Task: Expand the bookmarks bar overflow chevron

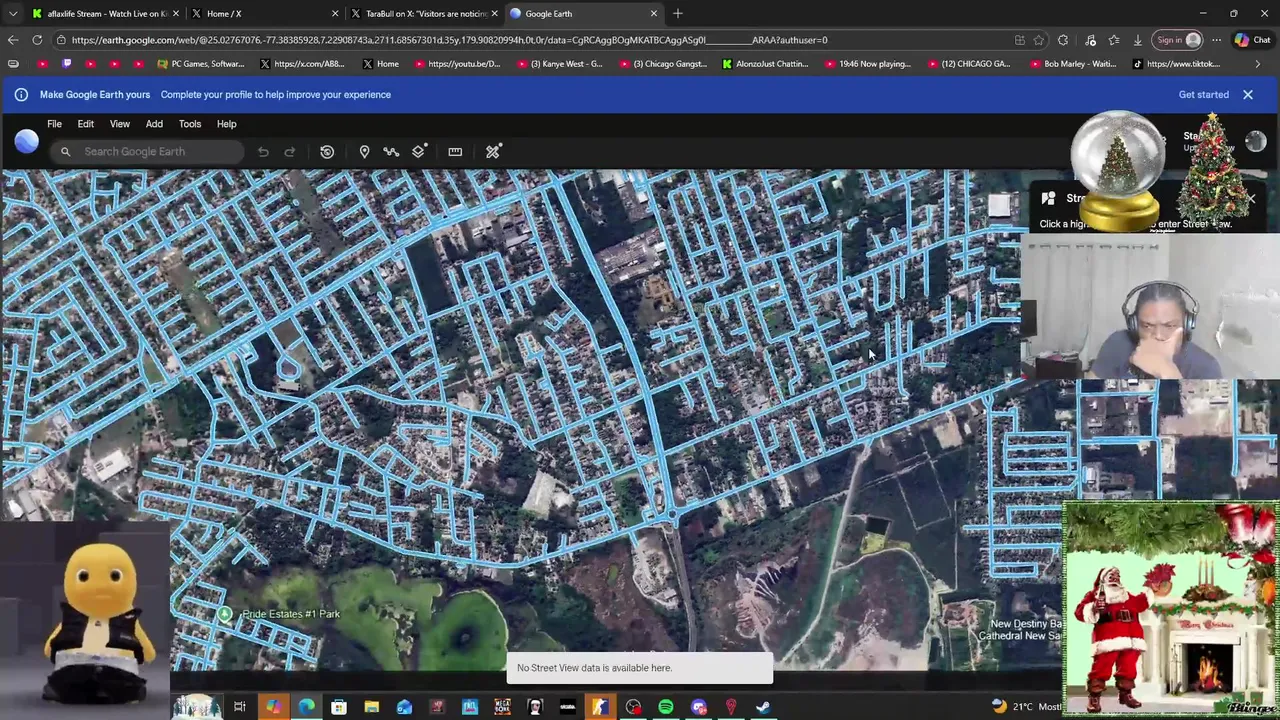Action: click(1258, 64)
